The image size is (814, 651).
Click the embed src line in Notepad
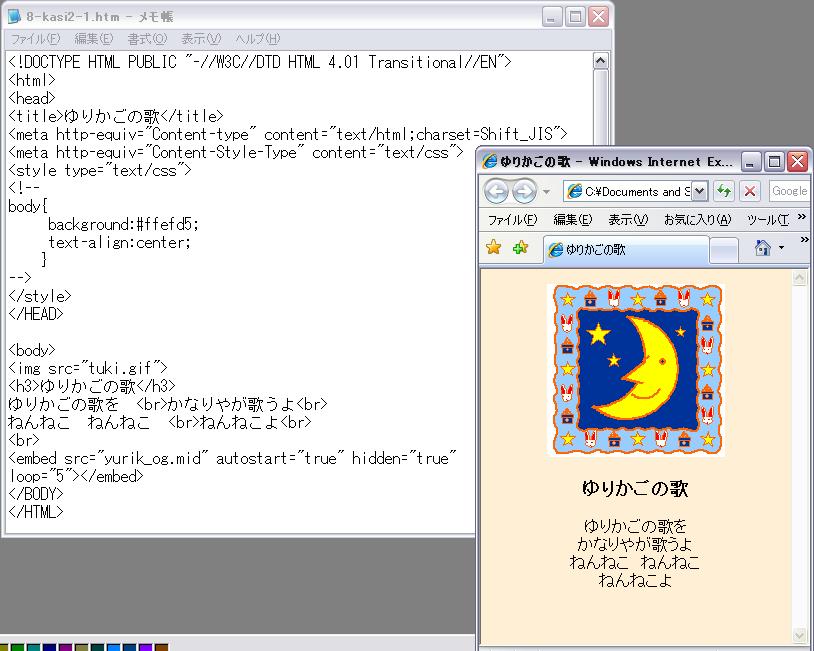pyautogui.click(x=232, y=458)
